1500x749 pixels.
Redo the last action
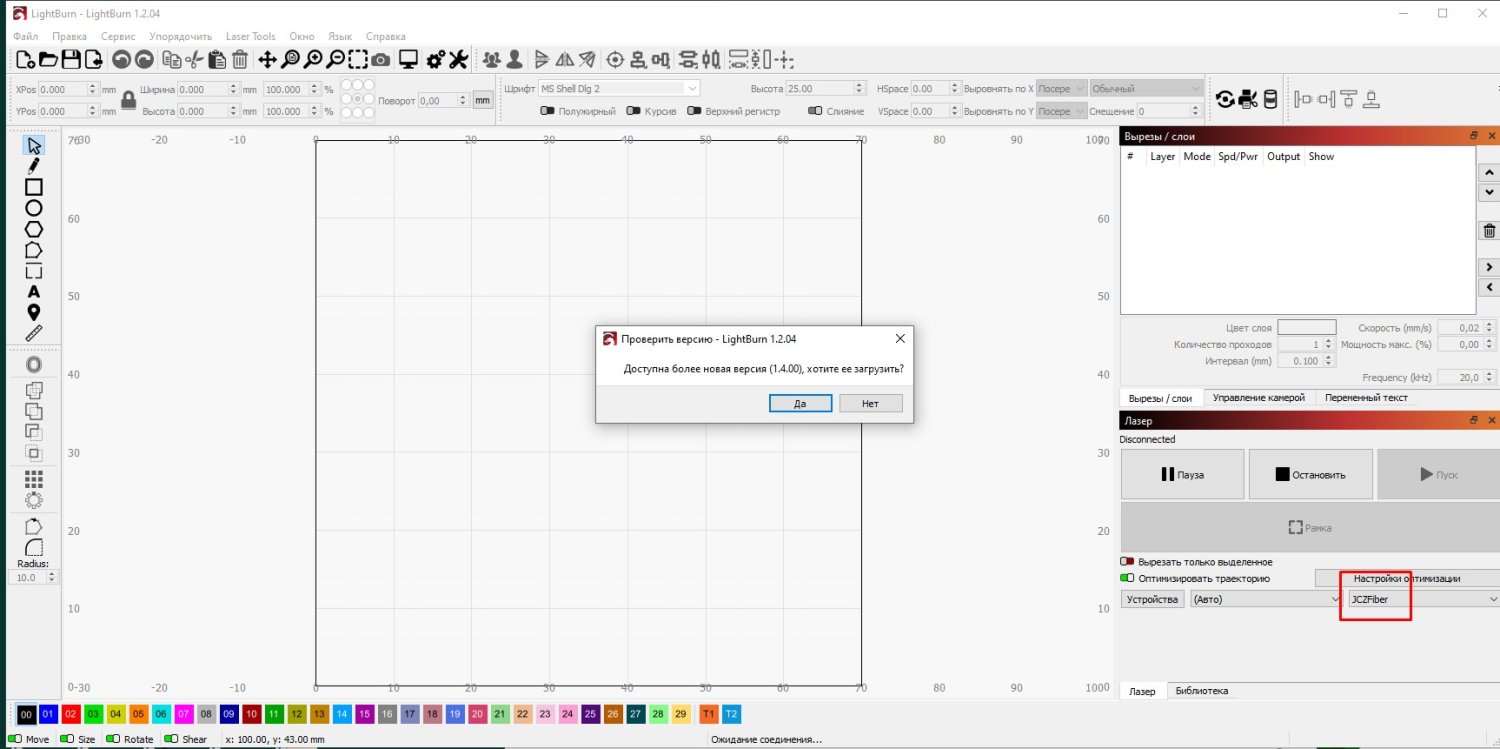[144, 60]
